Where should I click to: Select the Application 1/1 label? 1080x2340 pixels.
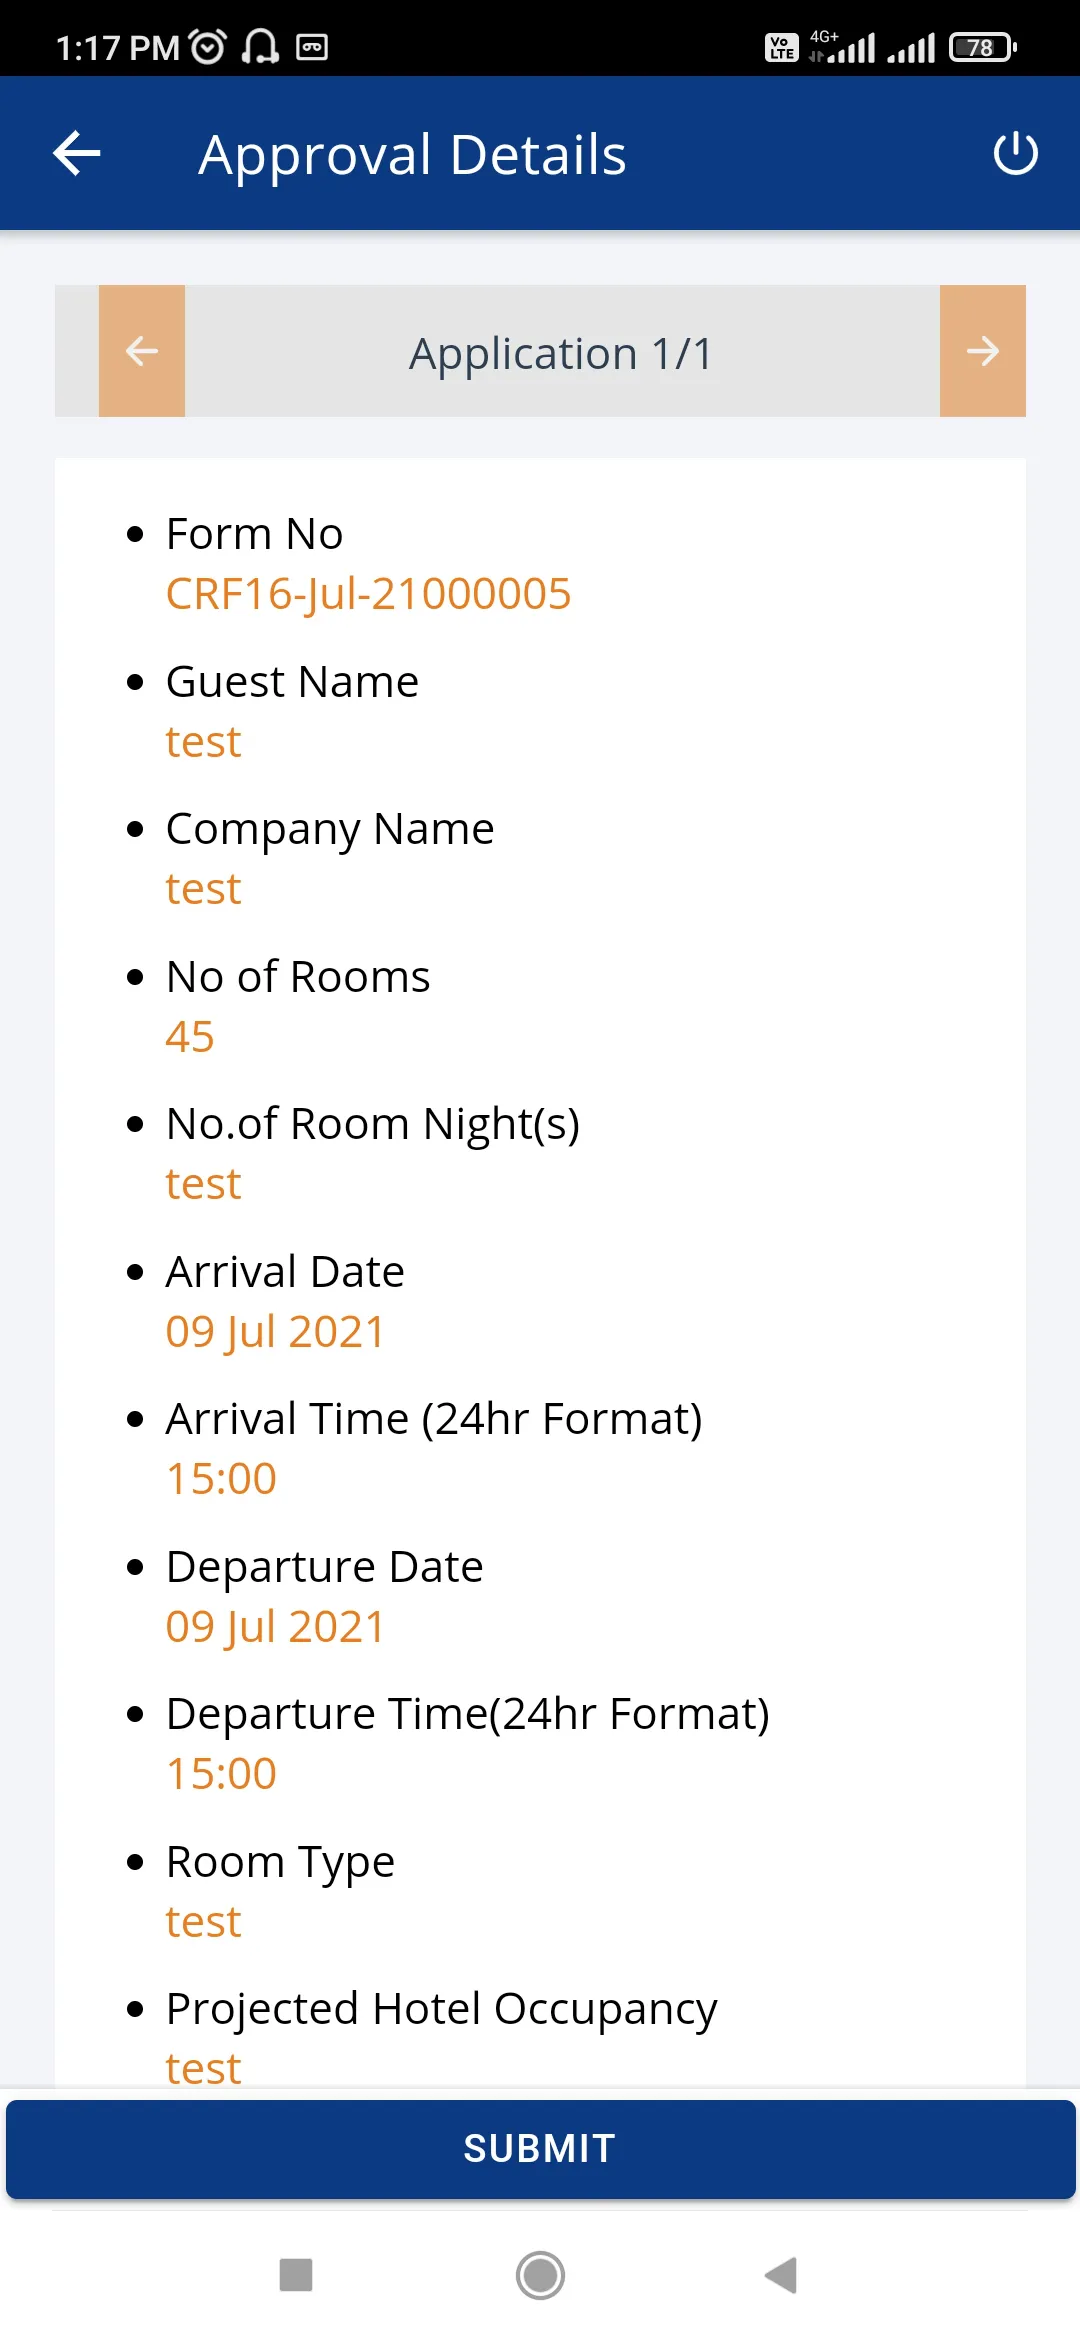(561, 353)
